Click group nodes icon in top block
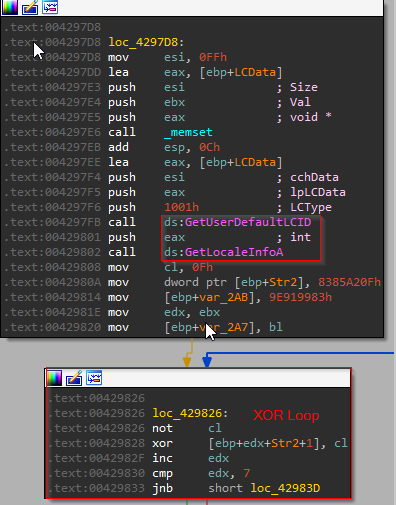This screenshot has width=396, height=505. [x=50, y=7]
